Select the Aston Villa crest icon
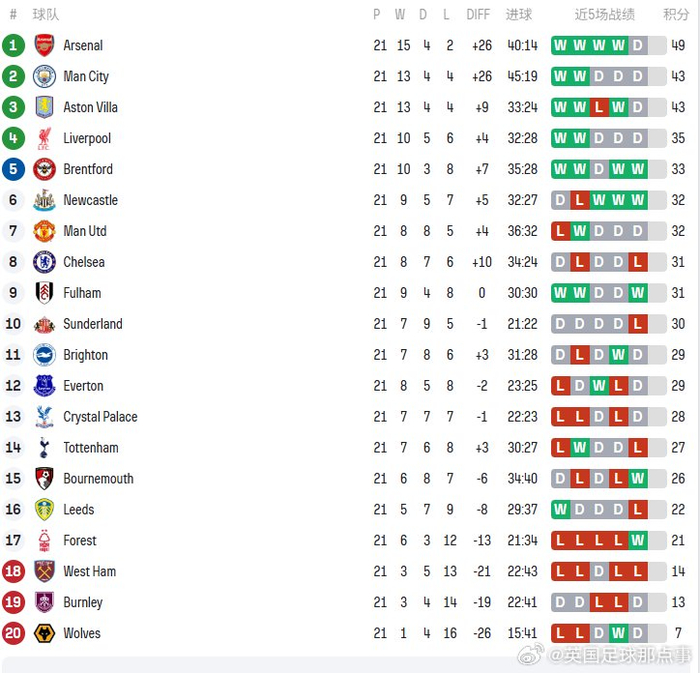 44,107
